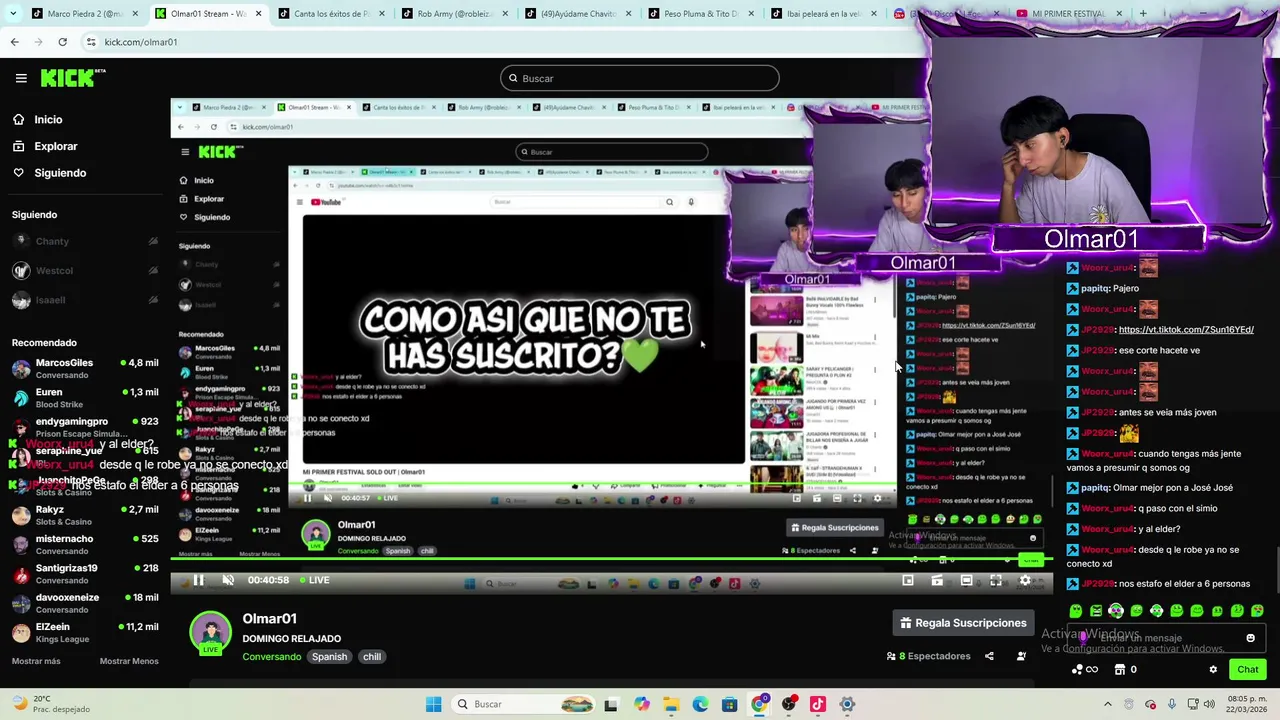Screen dimensions: 1280x720
Task: Switch to Rob Army tab
Action: click(455, 14)
